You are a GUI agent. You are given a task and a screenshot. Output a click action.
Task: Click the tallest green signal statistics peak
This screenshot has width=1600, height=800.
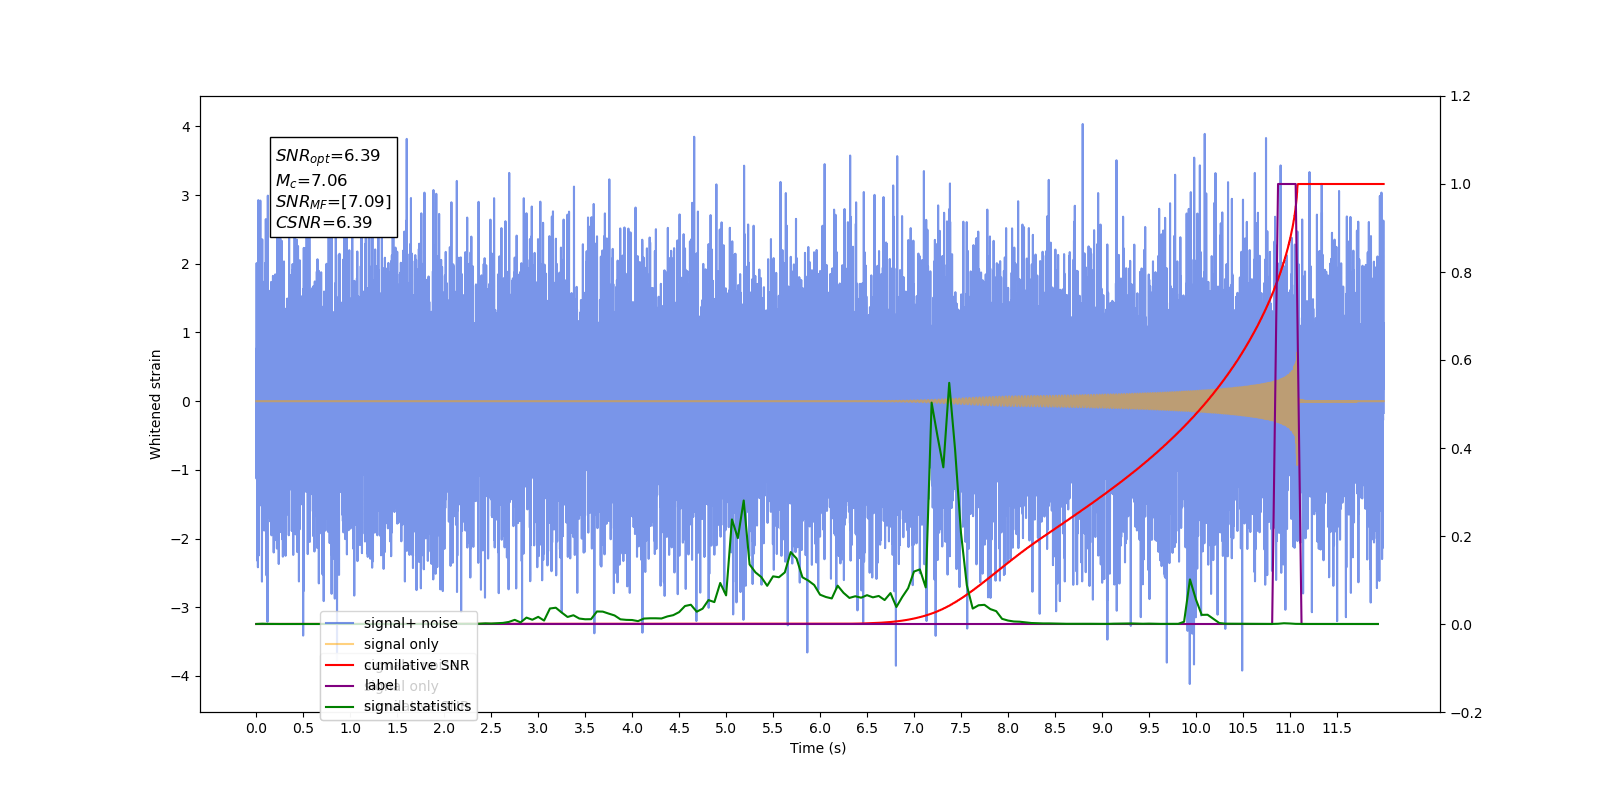949,384
